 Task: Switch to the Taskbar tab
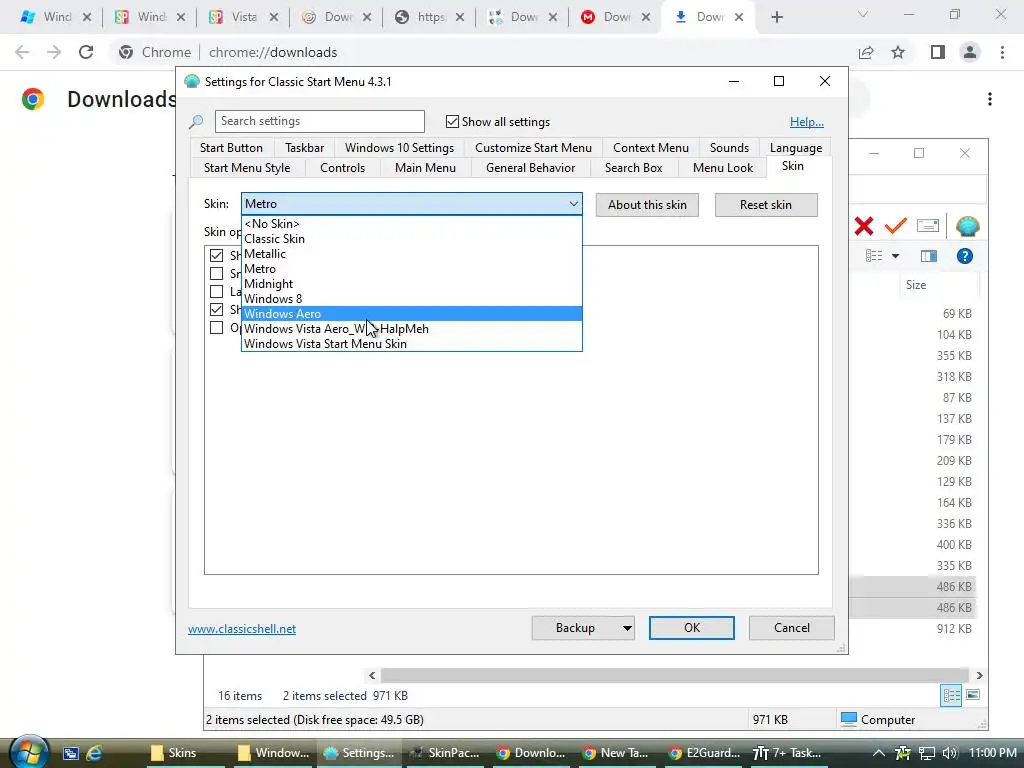point(304,148)
